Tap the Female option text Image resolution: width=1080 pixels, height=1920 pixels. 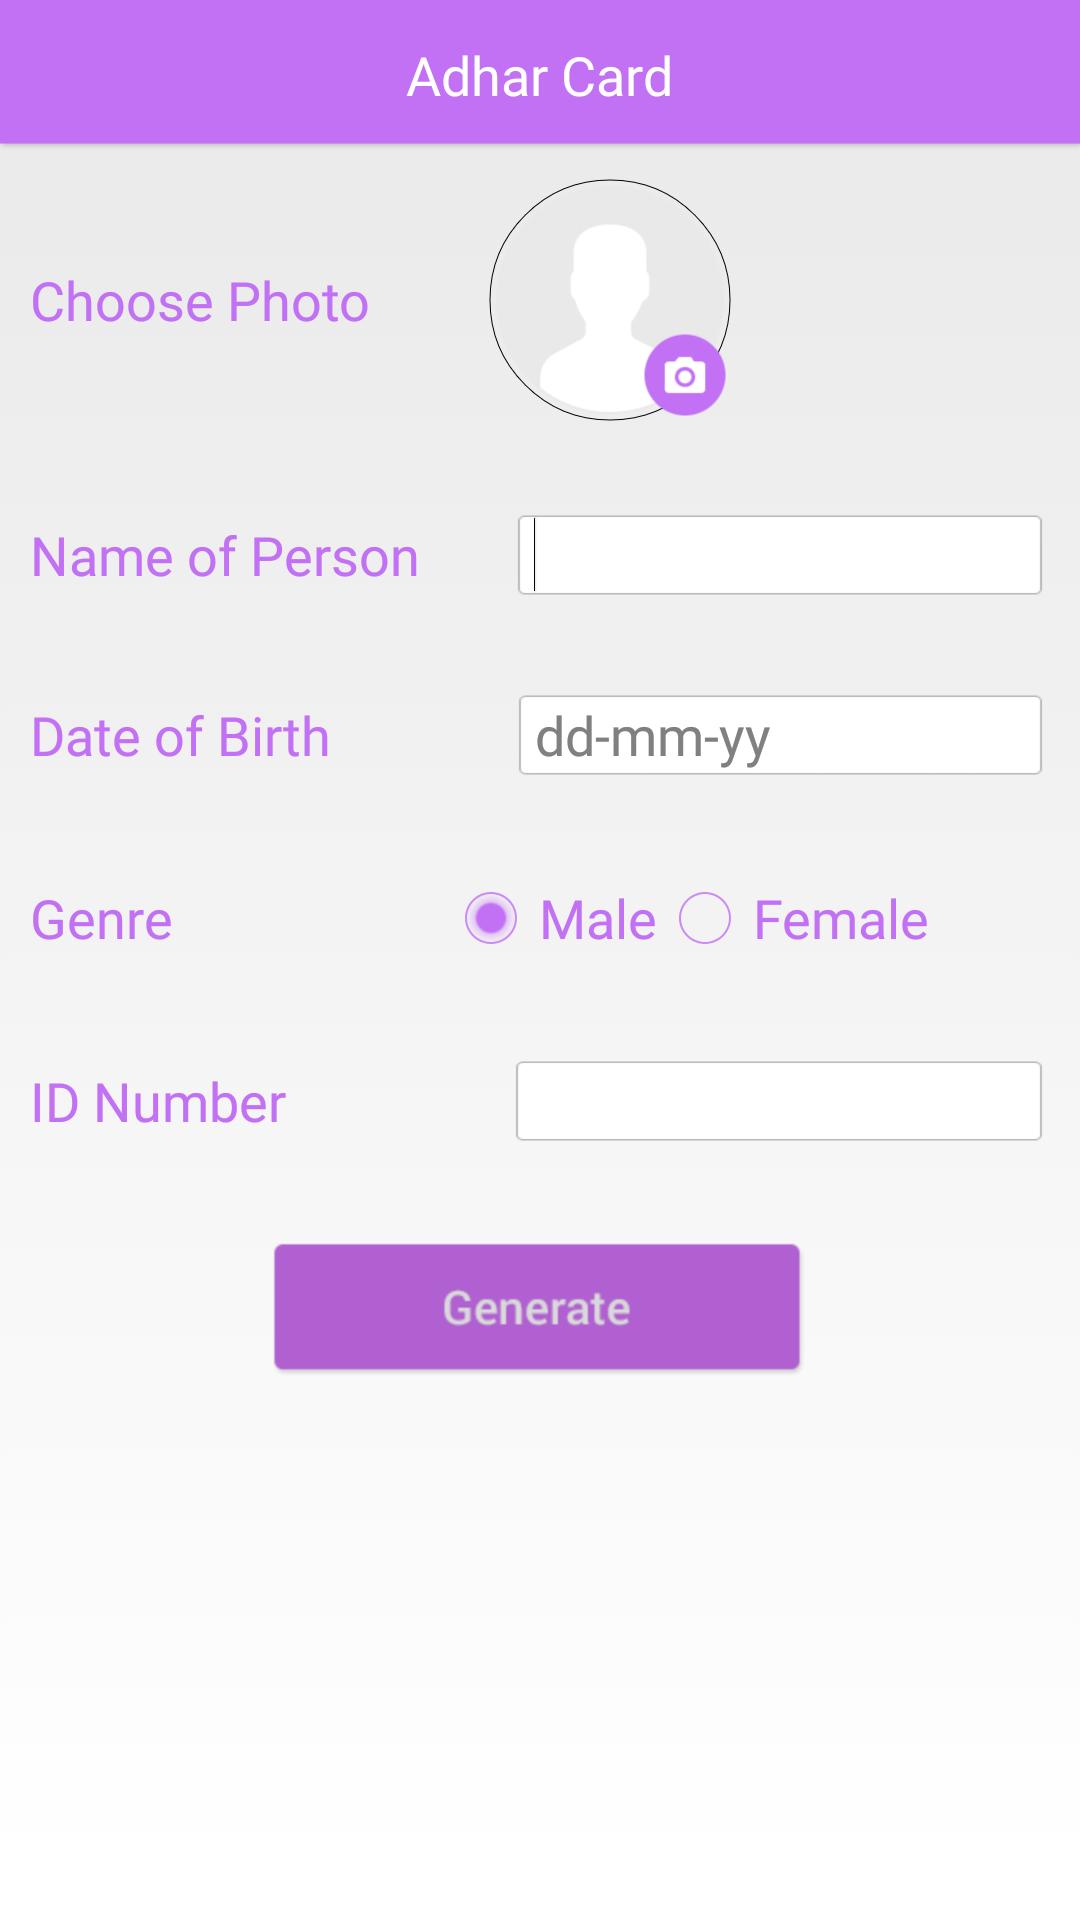(x=841, y=920)
